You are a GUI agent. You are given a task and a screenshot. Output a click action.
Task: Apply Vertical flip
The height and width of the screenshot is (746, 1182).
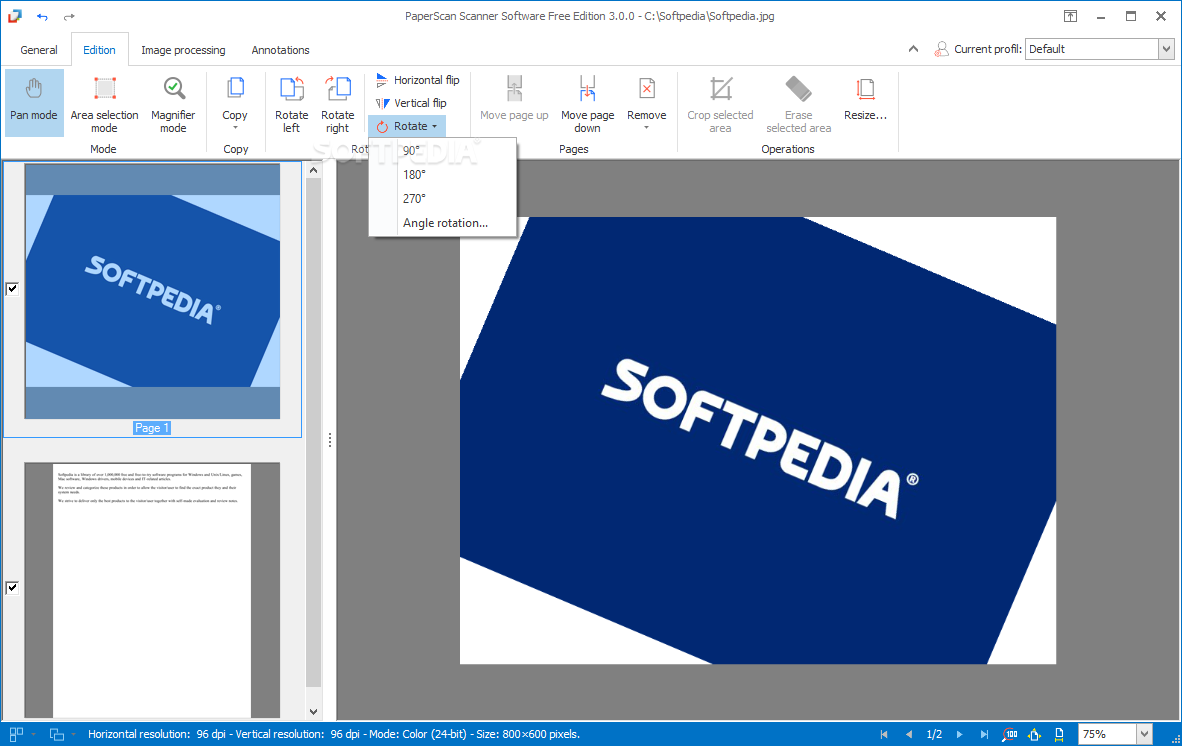coord(412,103)
